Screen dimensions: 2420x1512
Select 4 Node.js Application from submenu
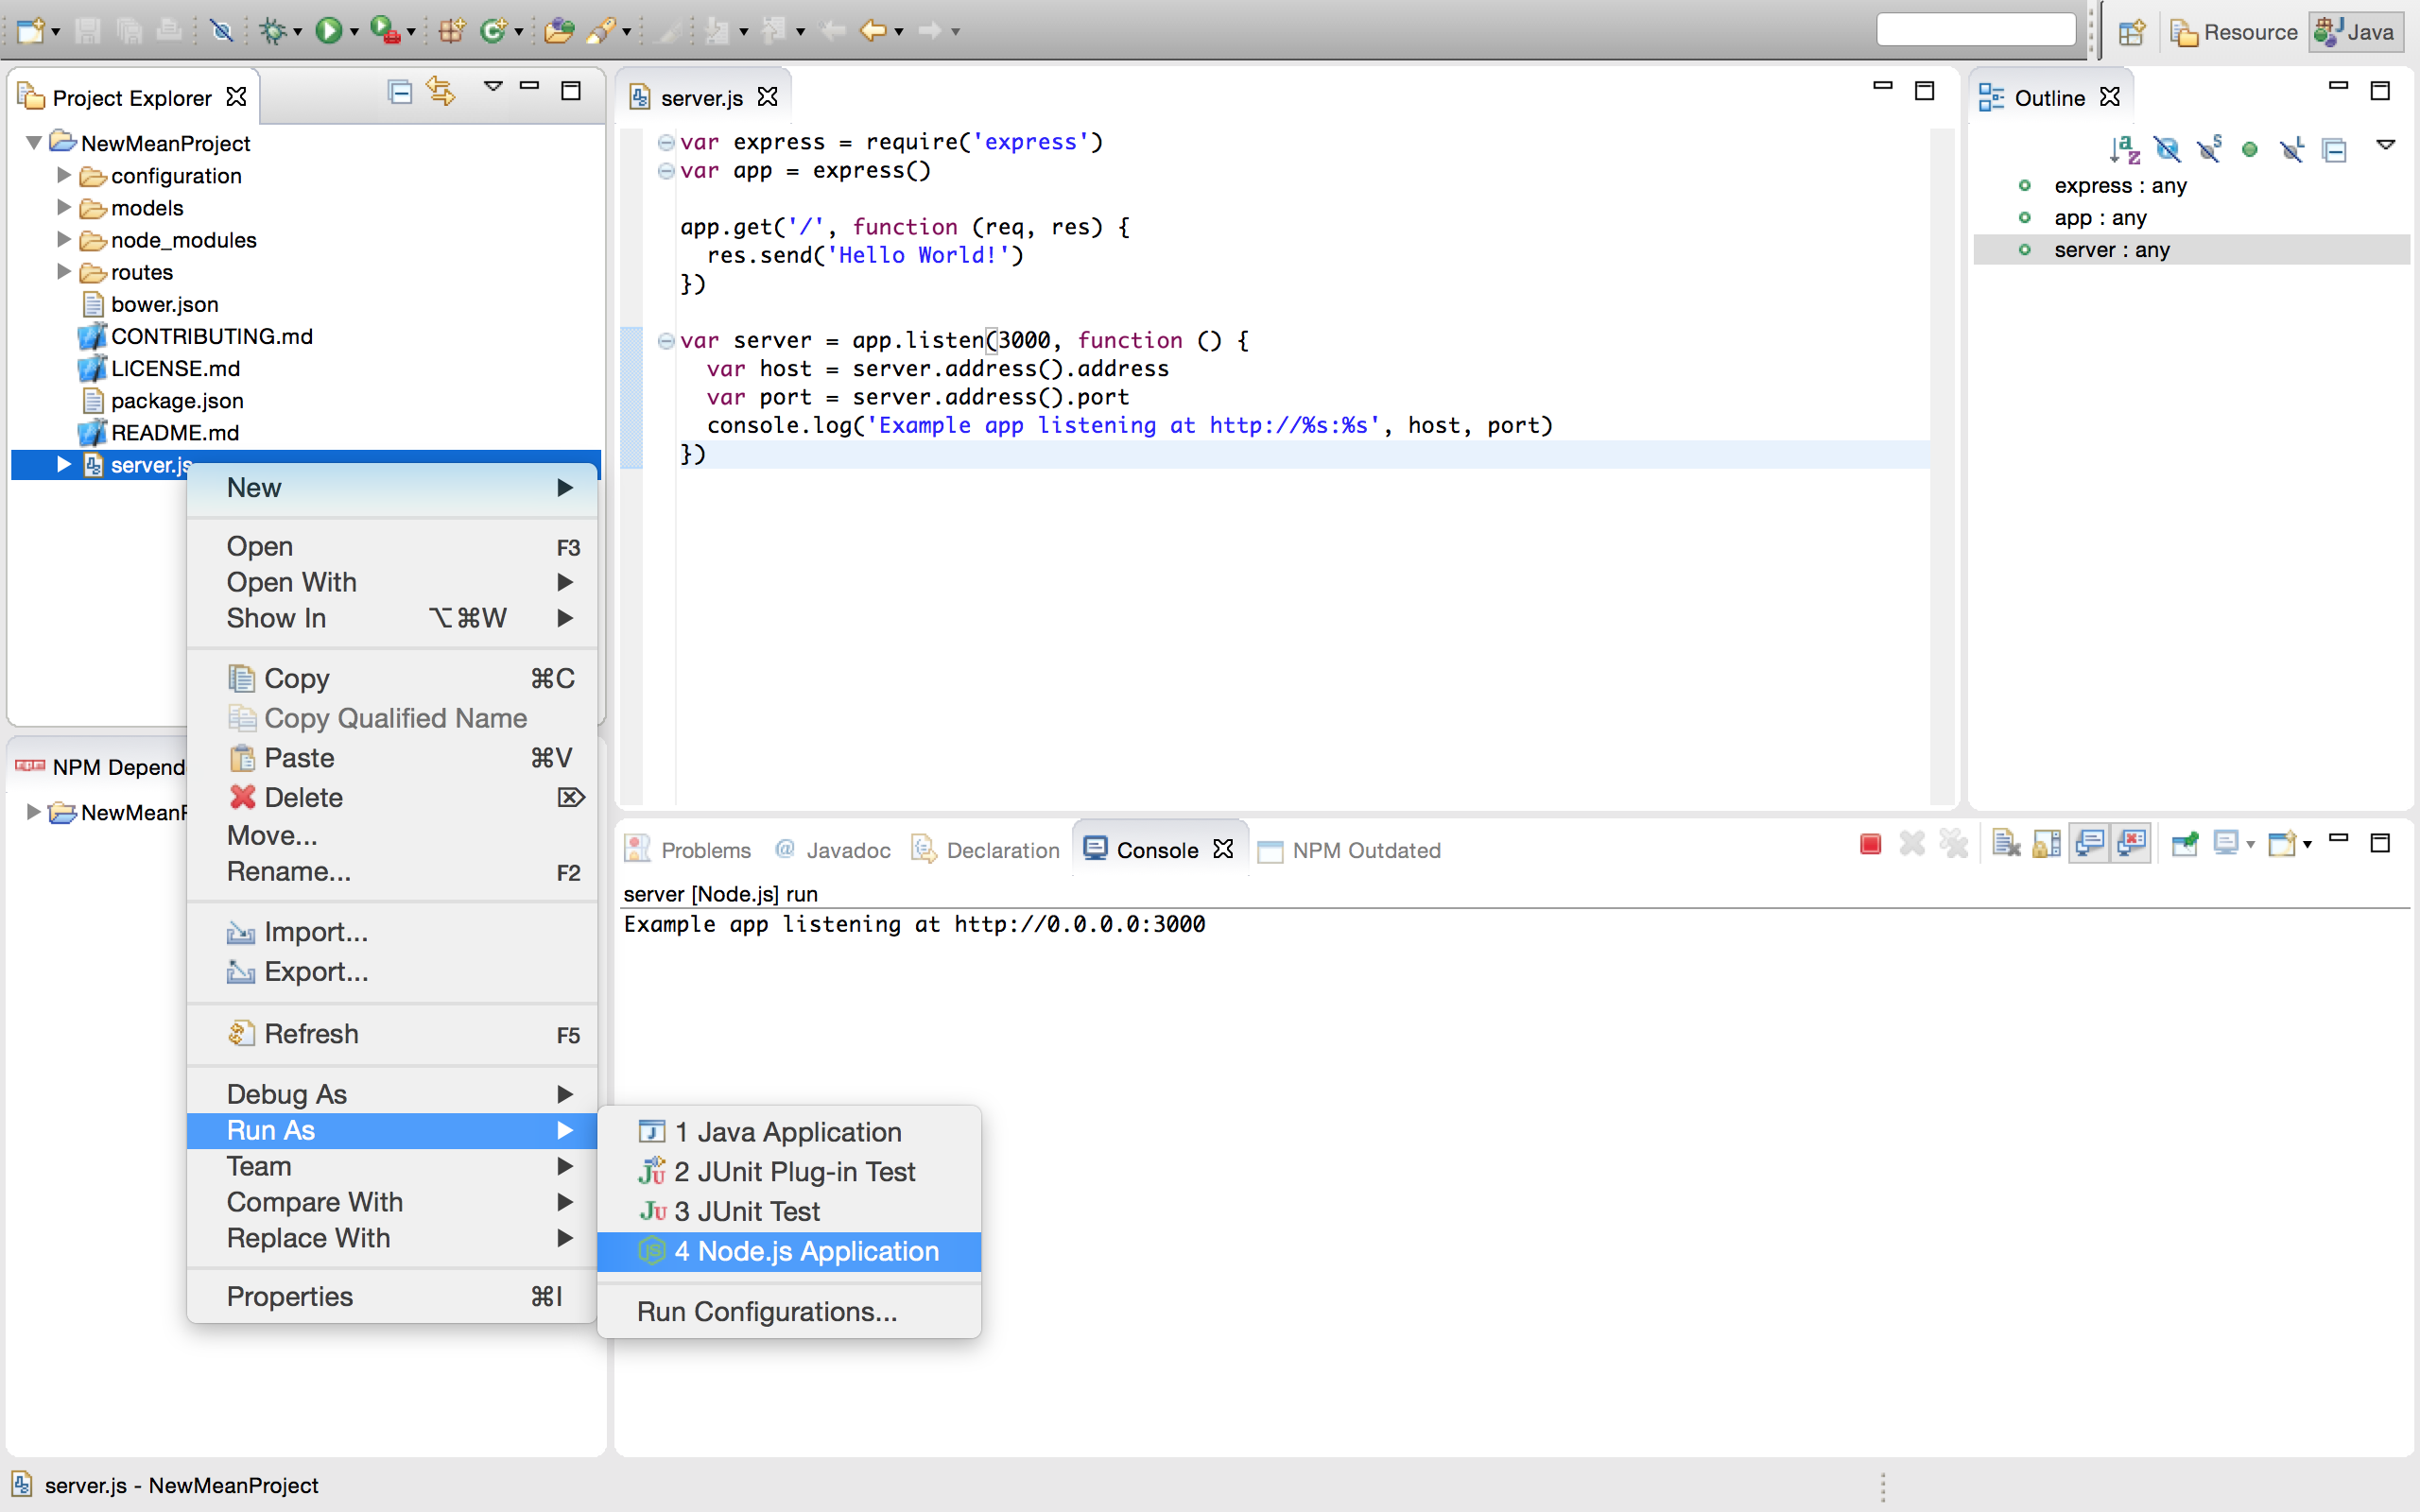click(805, 1251)
